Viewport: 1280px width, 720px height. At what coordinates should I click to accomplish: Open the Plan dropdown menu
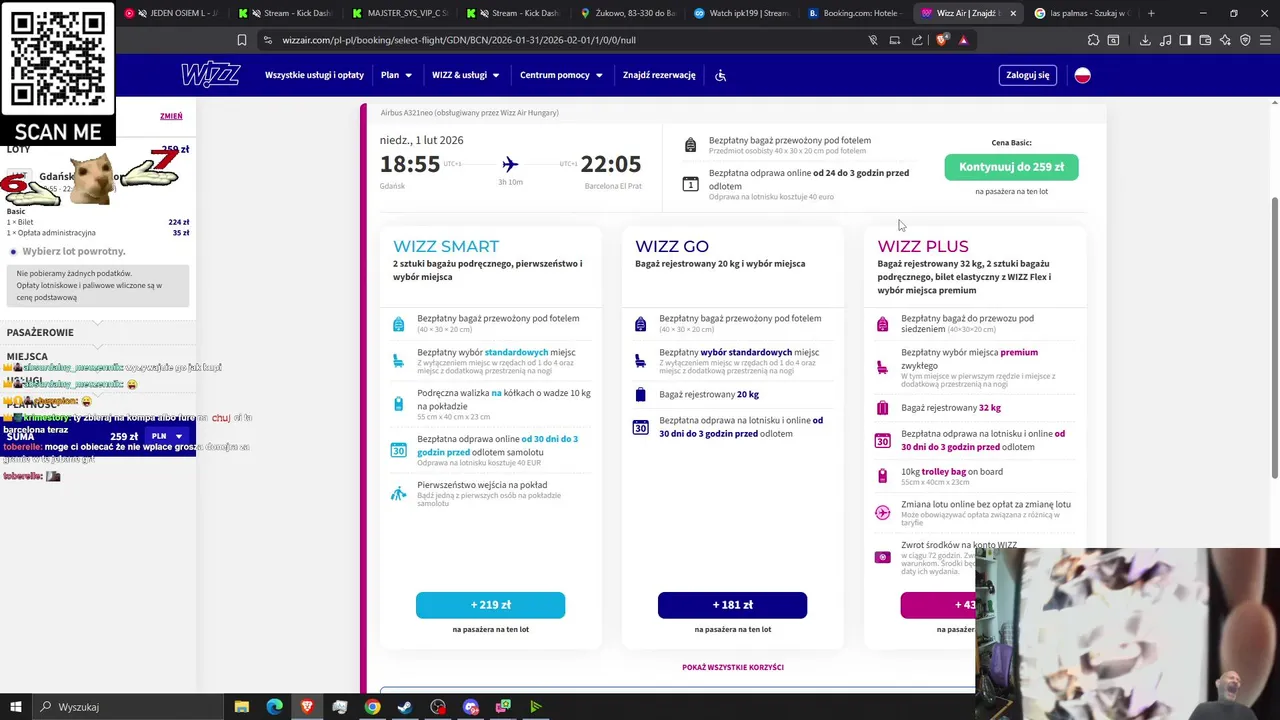click(396, 75)
